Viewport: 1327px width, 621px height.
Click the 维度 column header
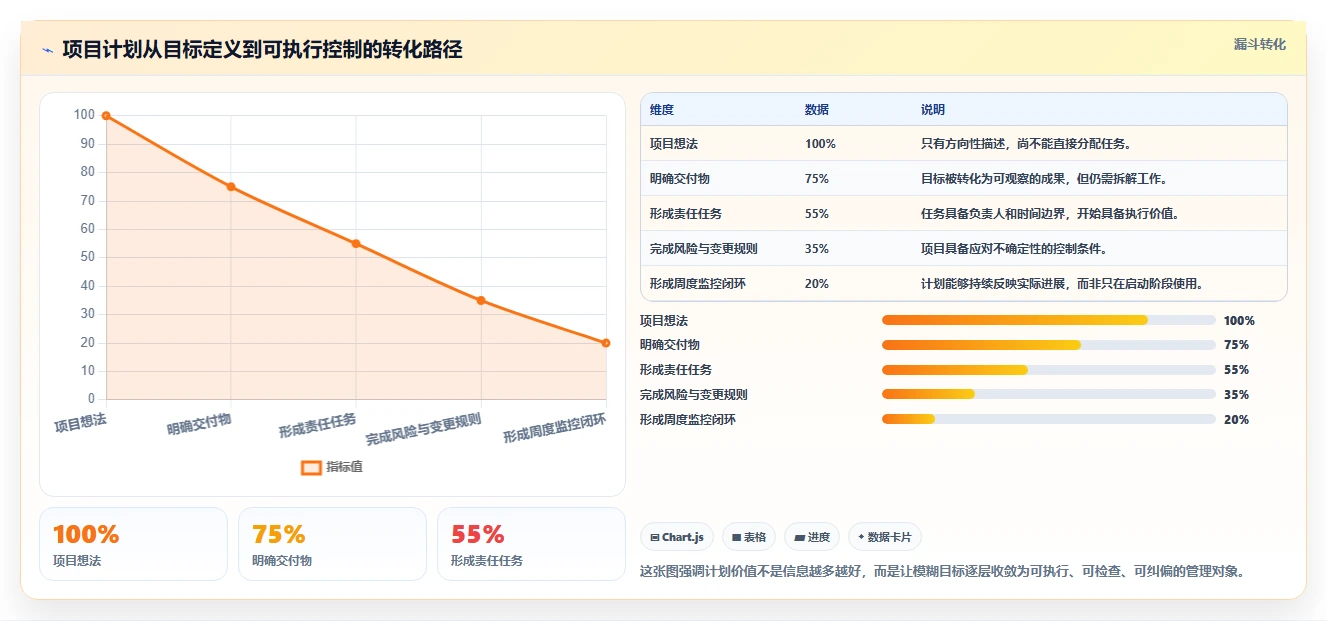pos(662,110)
